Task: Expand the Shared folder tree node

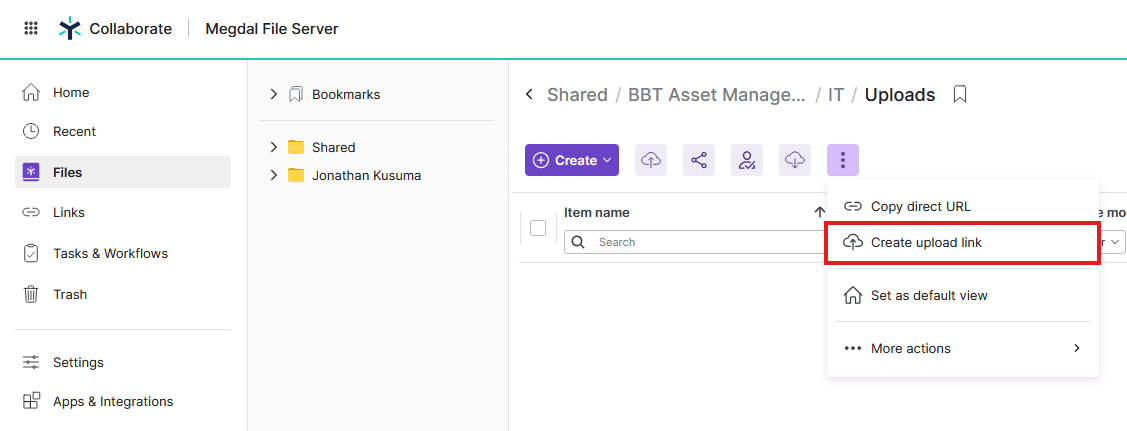Action: click(273, 147)
